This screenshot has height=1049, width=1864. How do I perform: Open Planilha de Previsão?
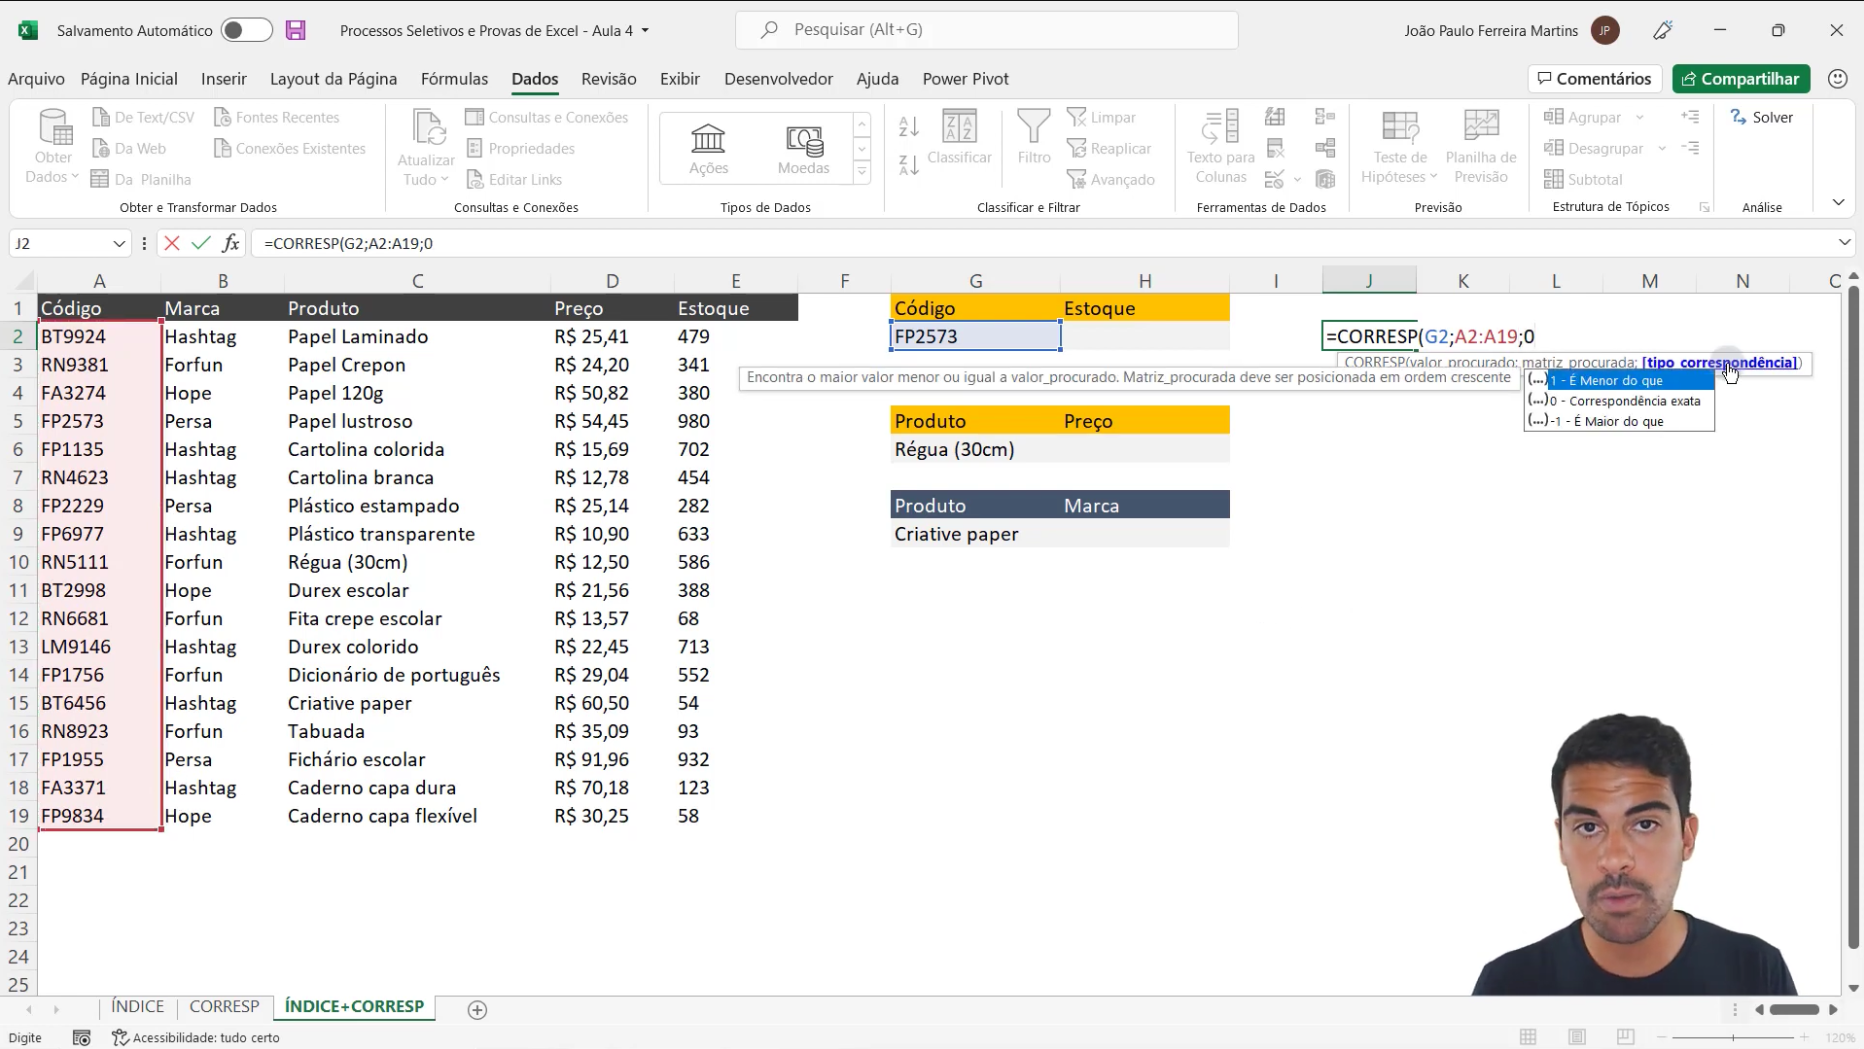1481,145
